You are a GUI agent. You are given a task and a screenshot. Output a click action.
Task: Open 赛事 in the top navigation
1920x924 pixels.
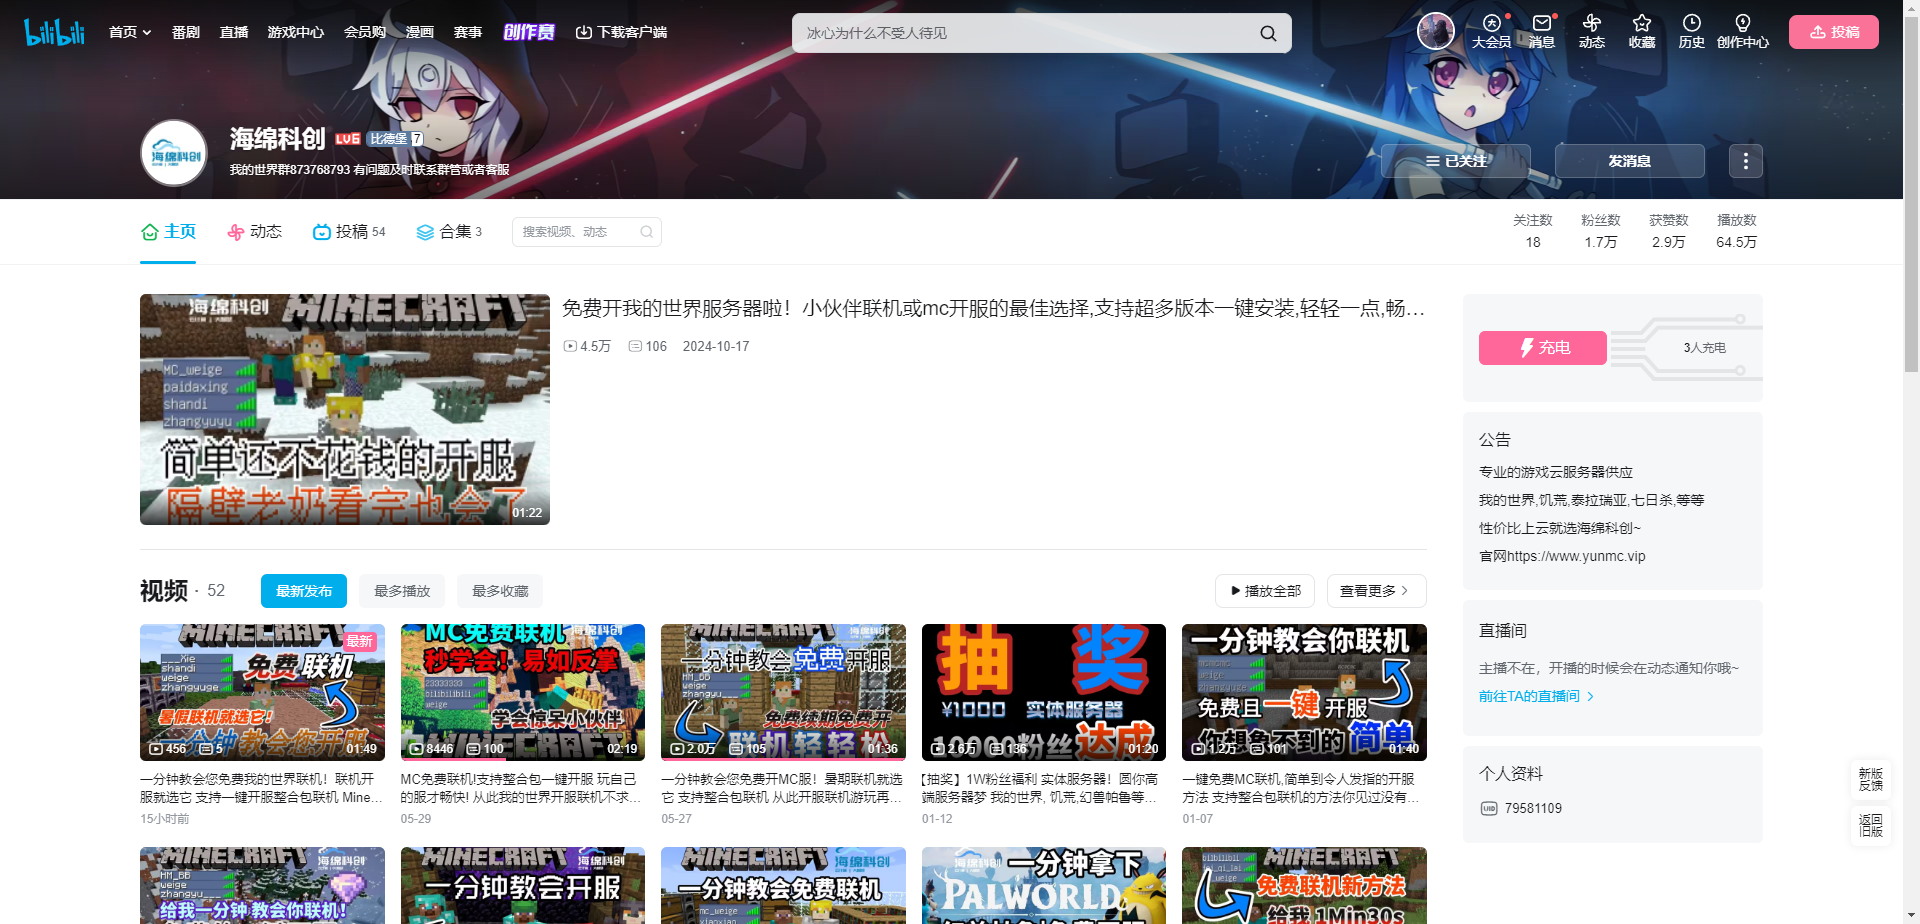[x=468, y=32]
